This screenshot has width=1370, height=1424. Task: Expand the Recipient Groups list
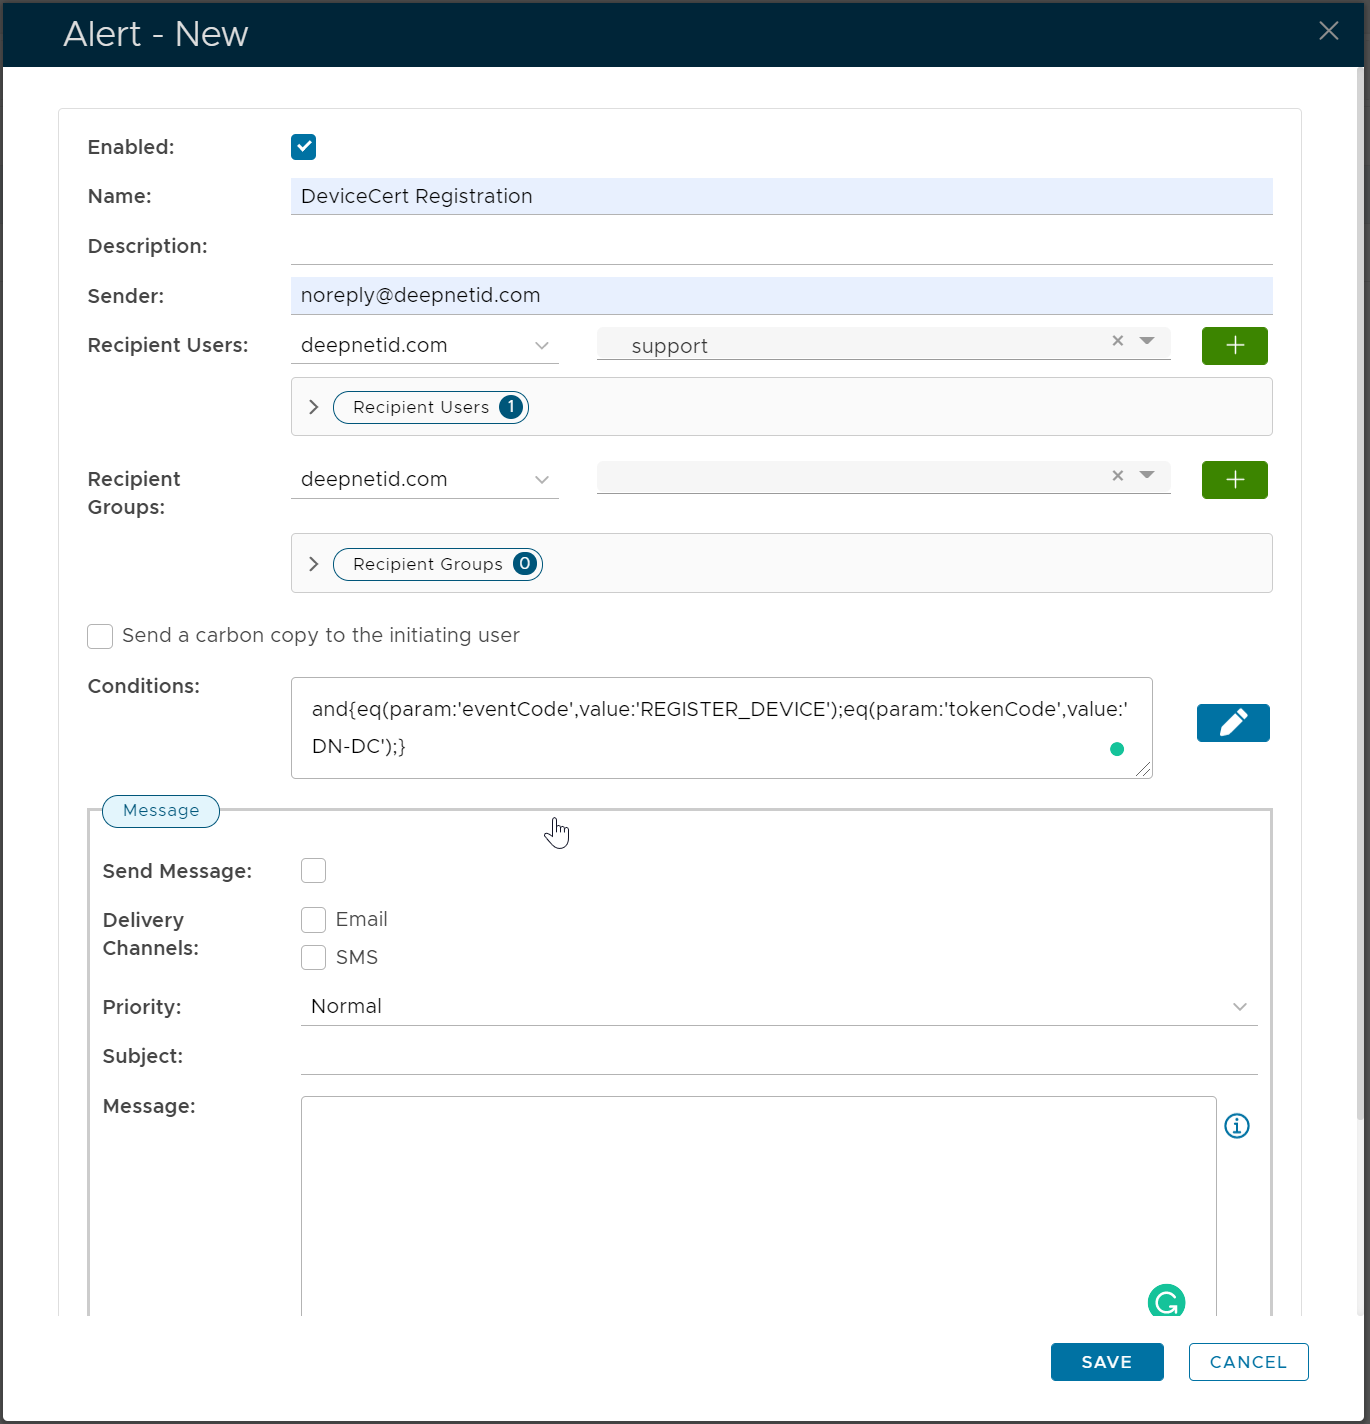[x=314, y=564]
